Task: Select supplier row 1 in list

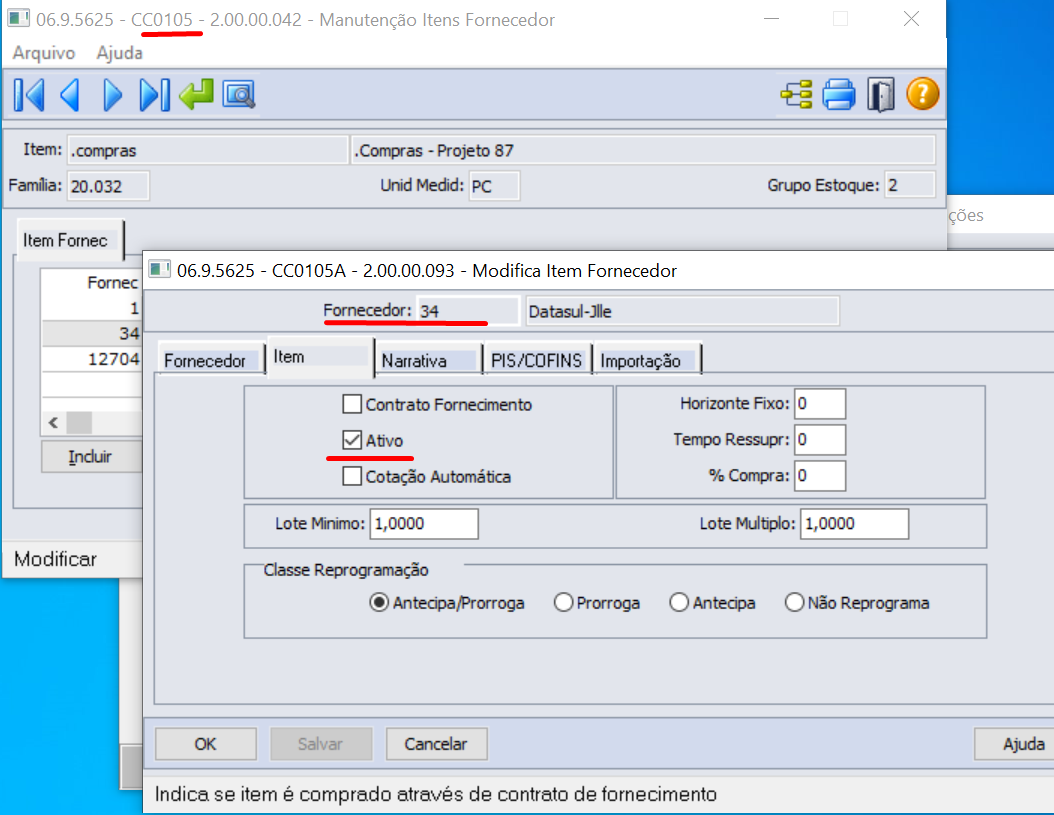Action: point(92,308)
